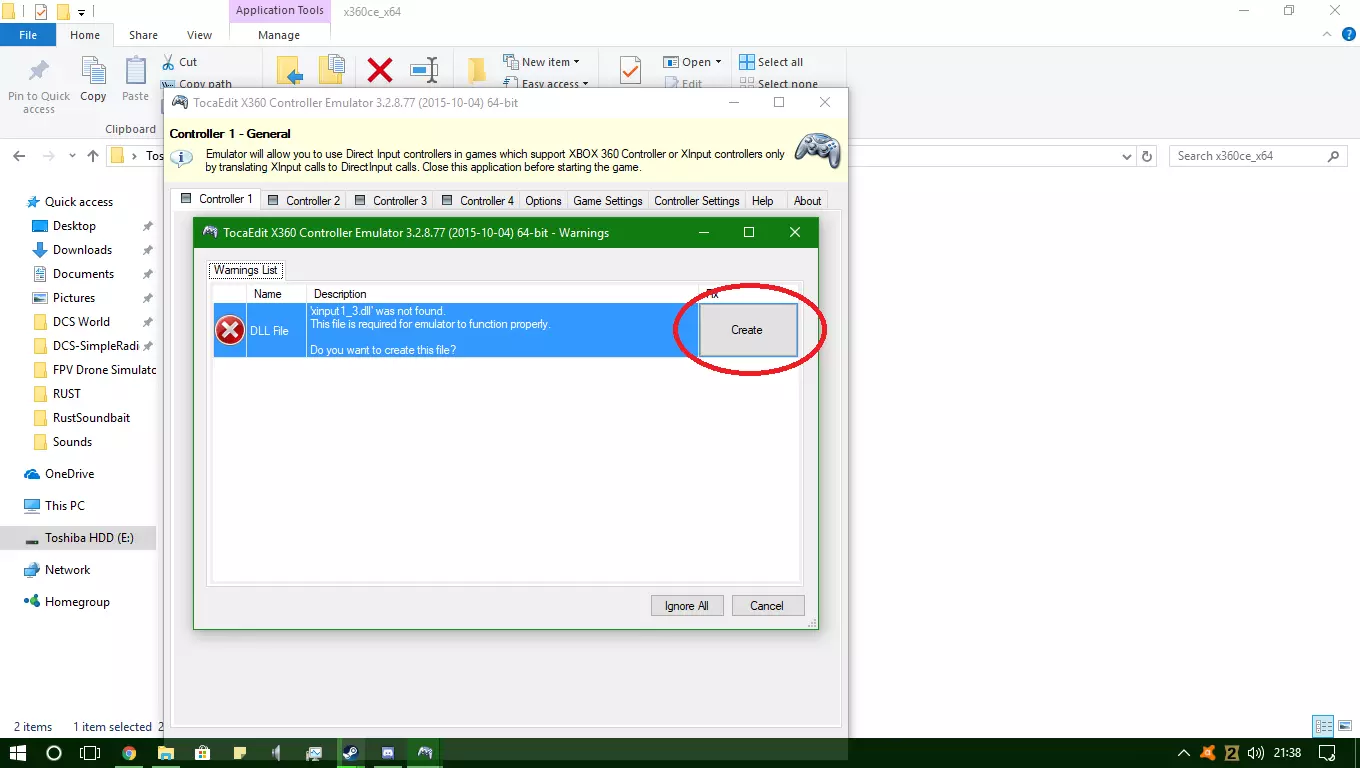
Task: Open the Manage ribbon tab
Action: click(279, 35)
